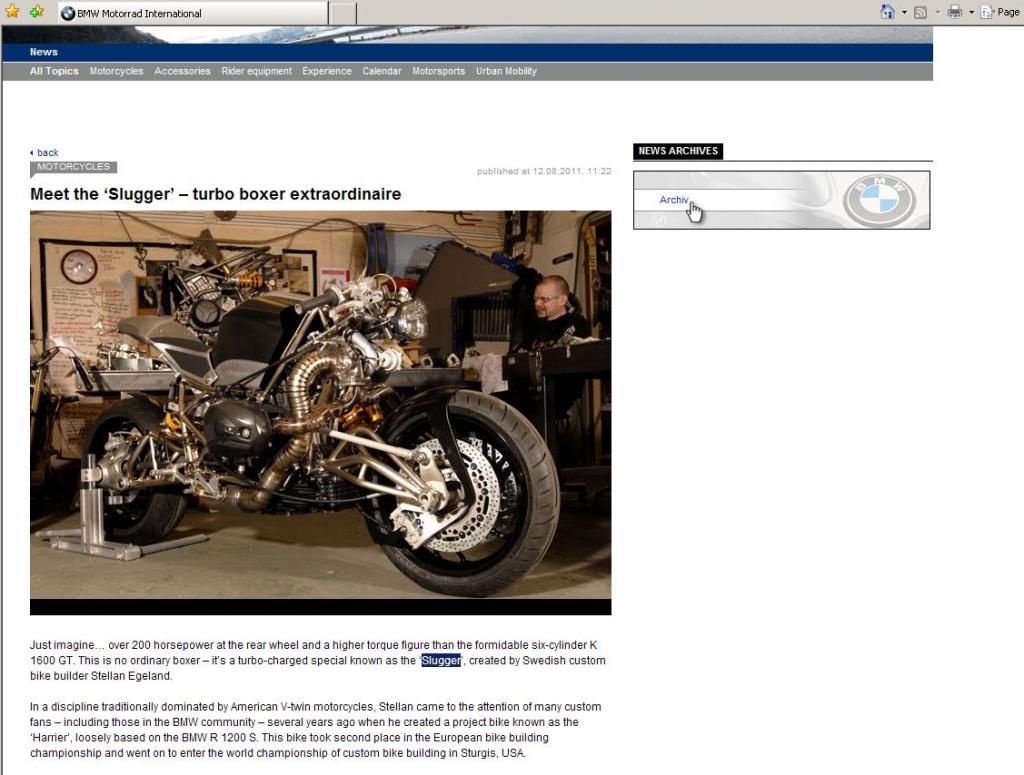The width and height of the screenshot is (1024, 775).
Task: Click the BMW favicon on the browser tab
Action: point(68,13)
